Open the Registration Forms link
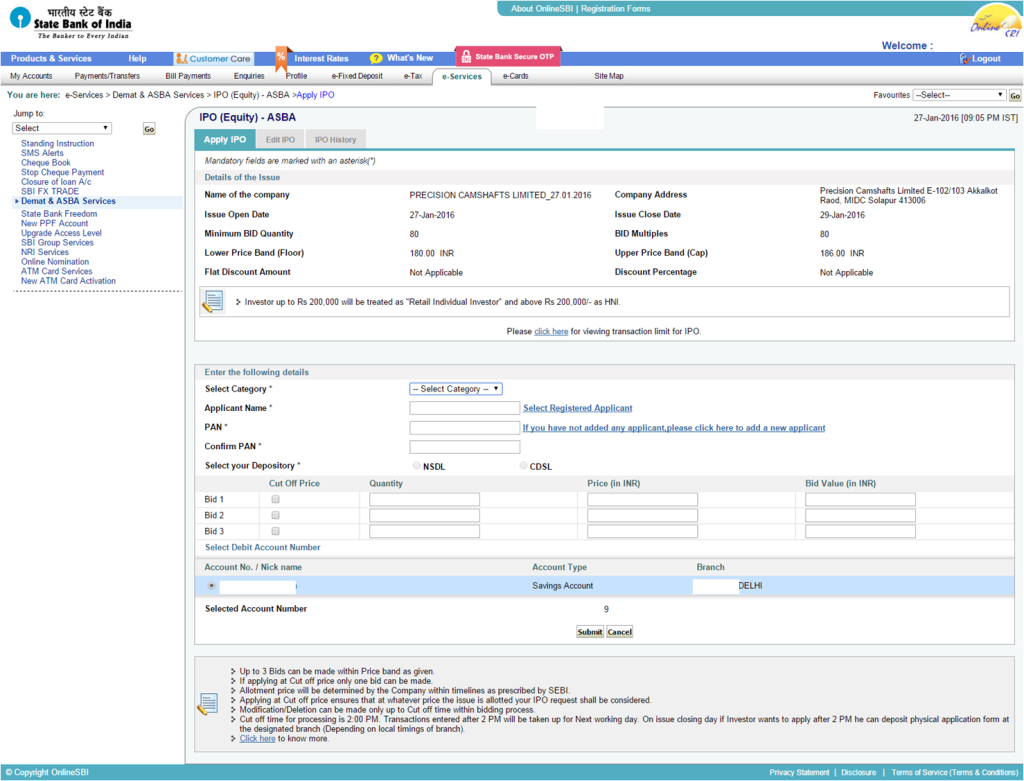 pyautogui.click(x=616, y=8)
